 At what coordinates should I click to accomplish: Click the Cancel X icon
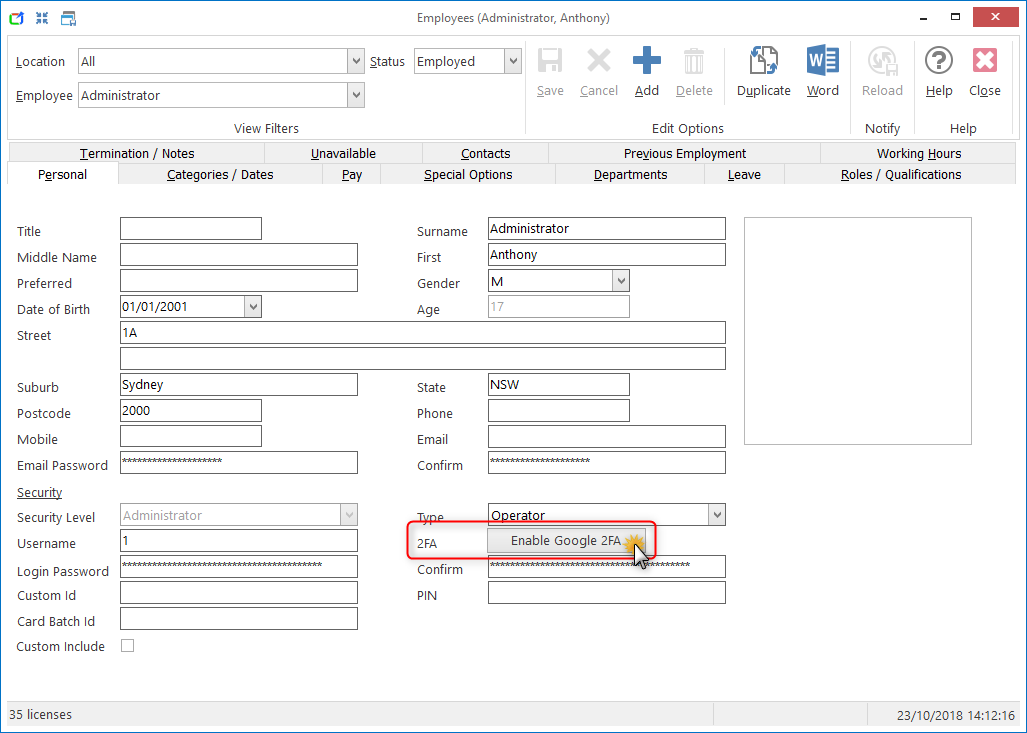(x=598, y=61)
